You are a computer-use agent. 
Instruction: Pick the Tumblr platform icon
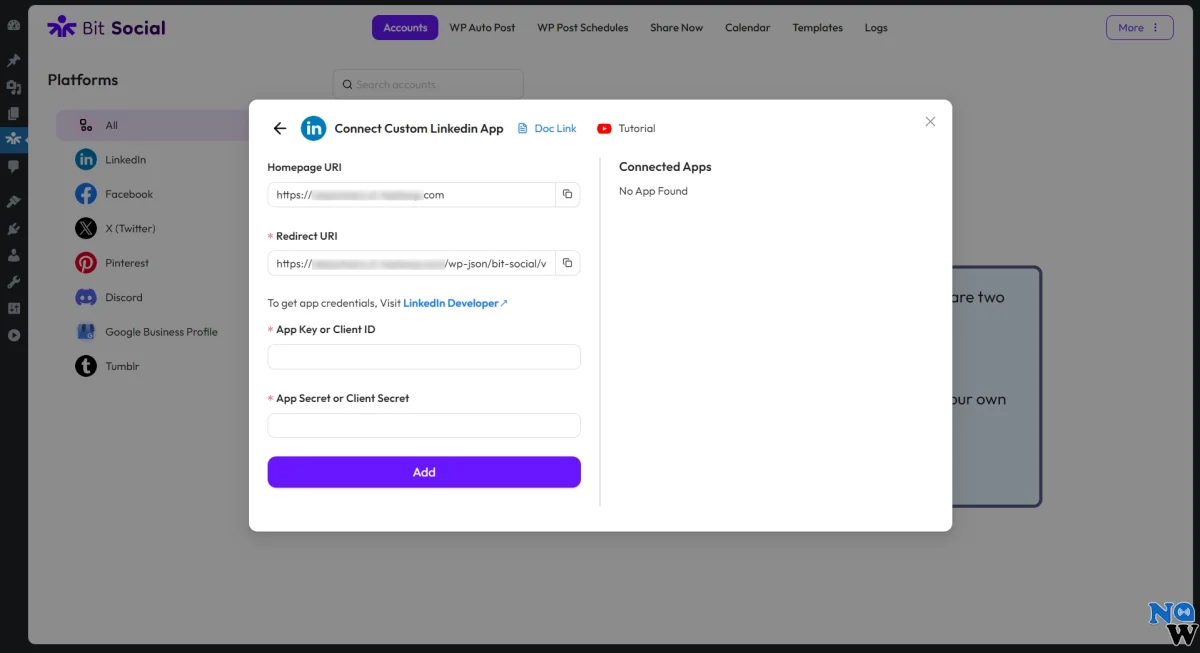87,366
